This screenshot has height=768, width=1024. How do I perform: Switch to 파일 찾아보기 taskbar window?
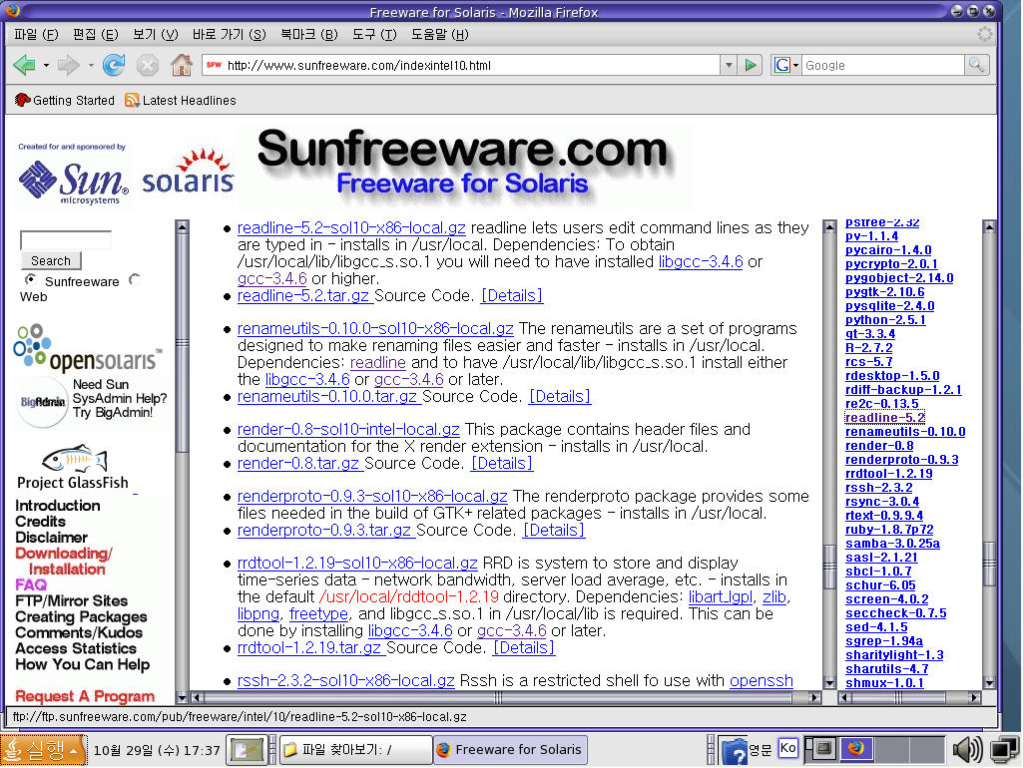[356, 750]
